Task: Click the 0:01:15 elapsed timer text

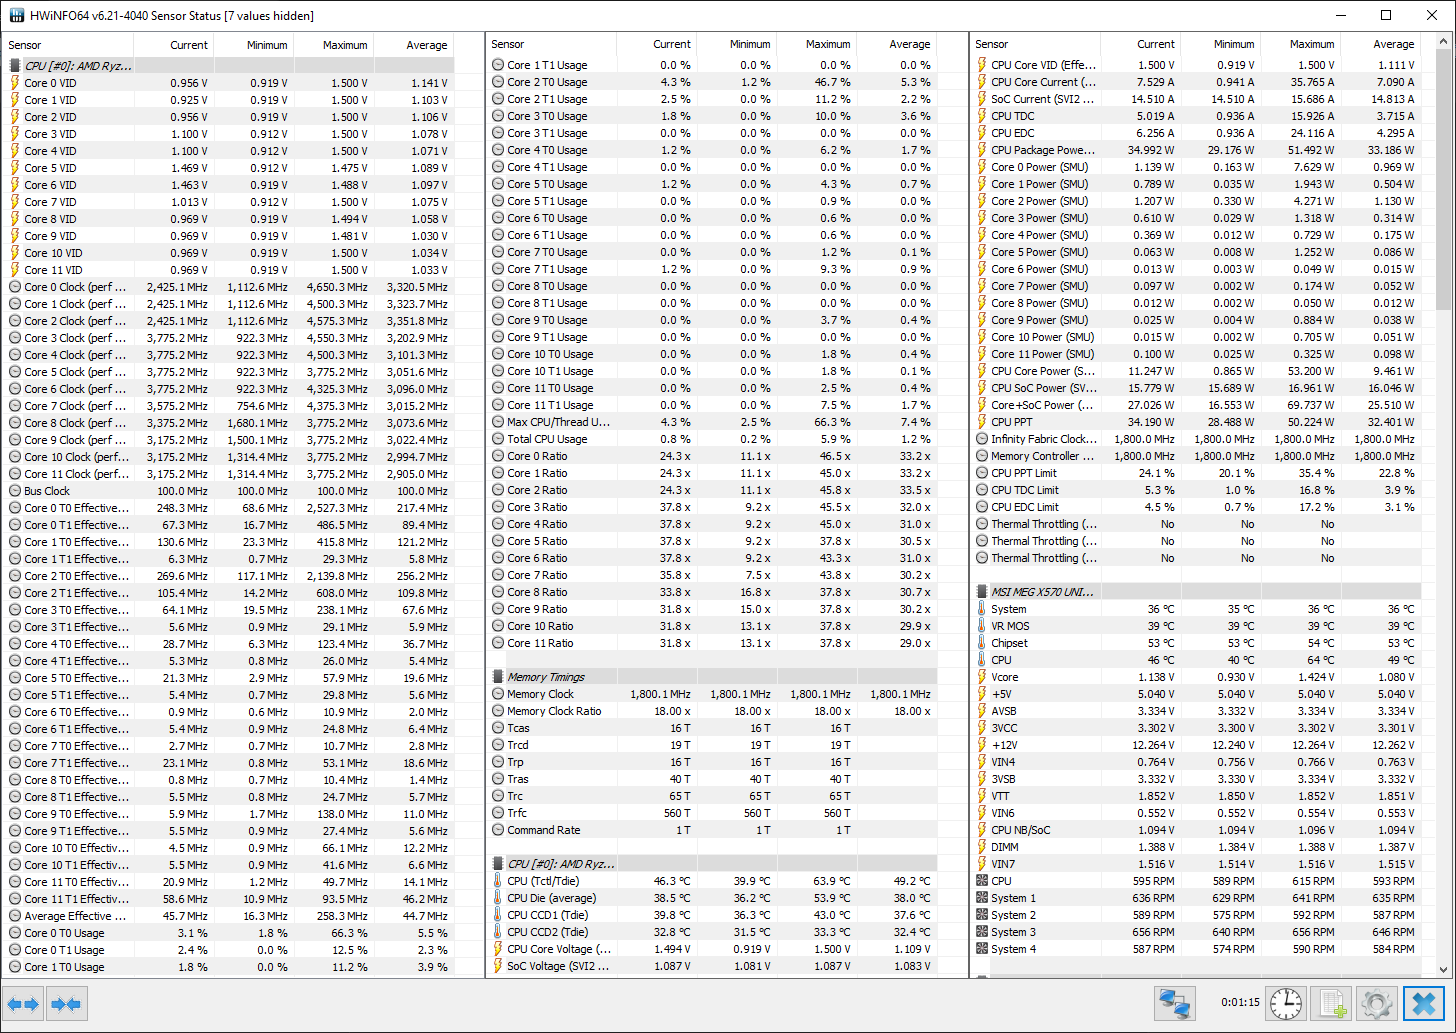Action: tap(1240, 1003)
